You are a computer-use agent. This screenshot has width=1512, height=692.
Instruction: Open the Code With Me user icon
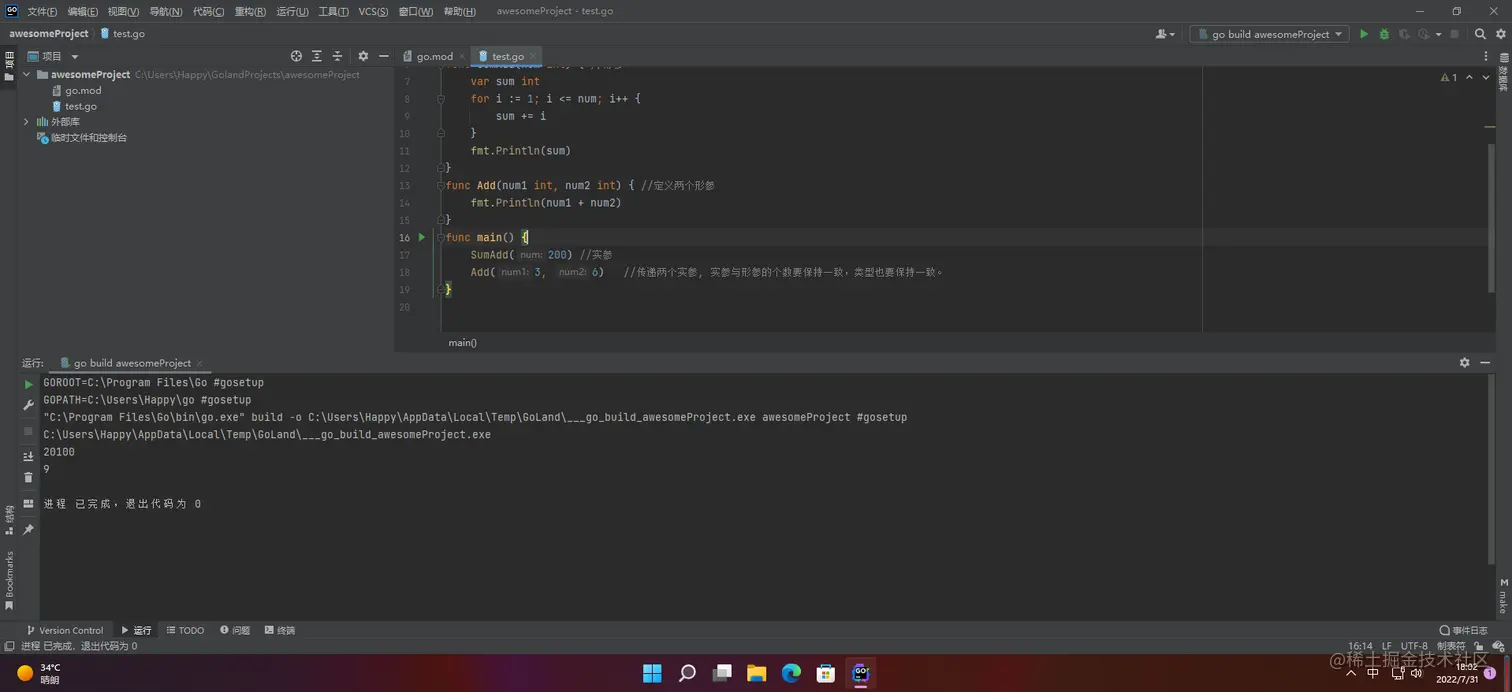pyautogui.click(x=1164, y=34)
